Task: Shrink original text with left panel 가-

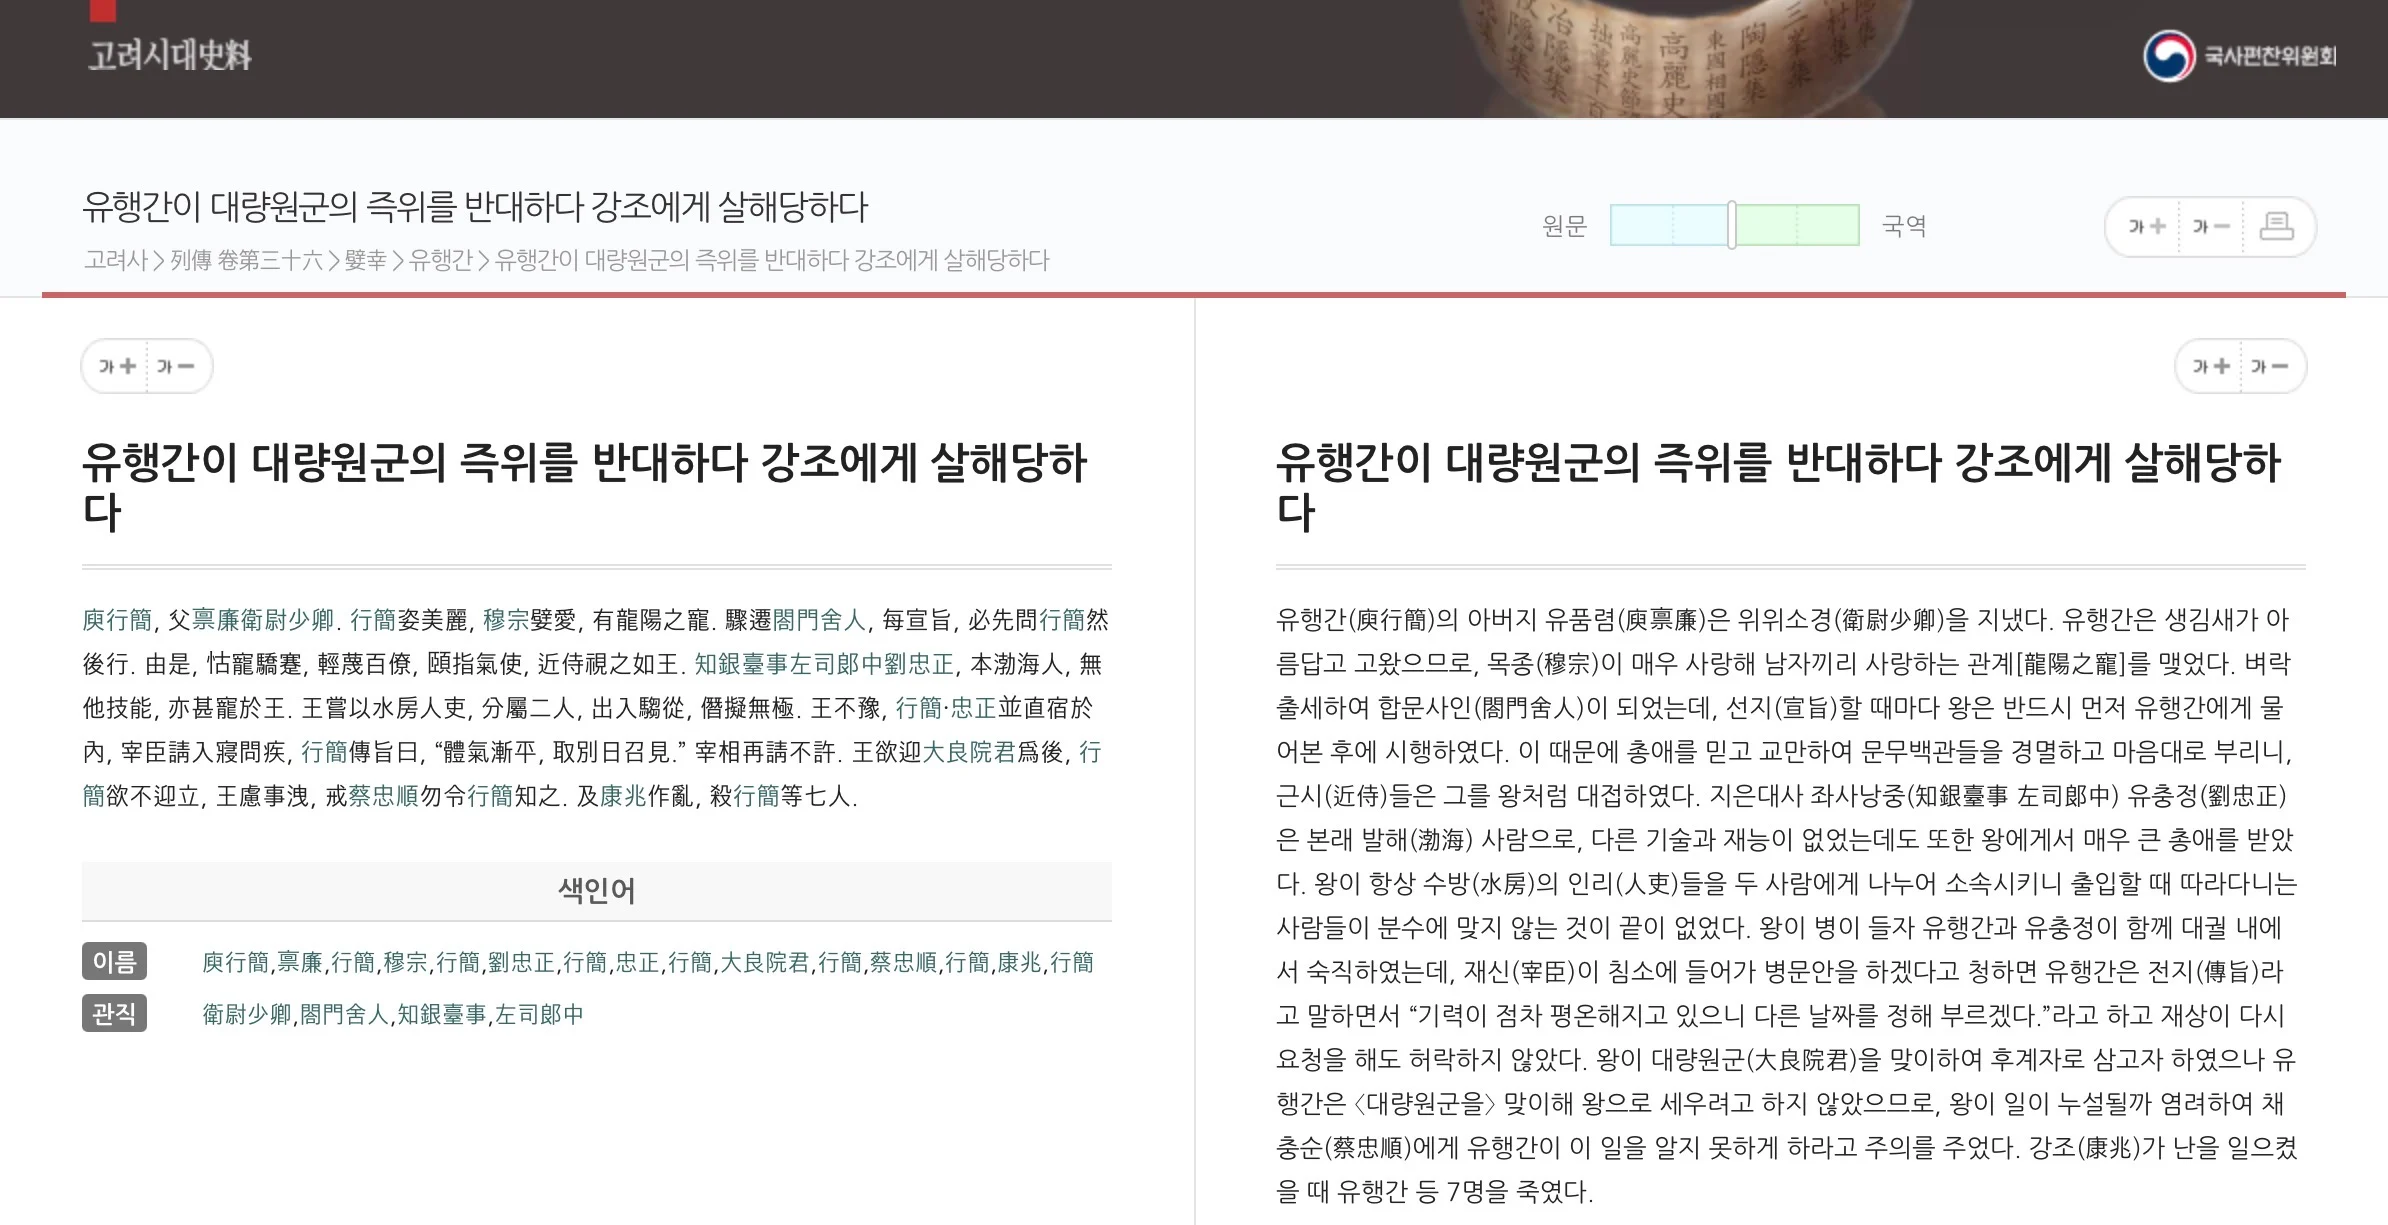Action: coord(176,366)
